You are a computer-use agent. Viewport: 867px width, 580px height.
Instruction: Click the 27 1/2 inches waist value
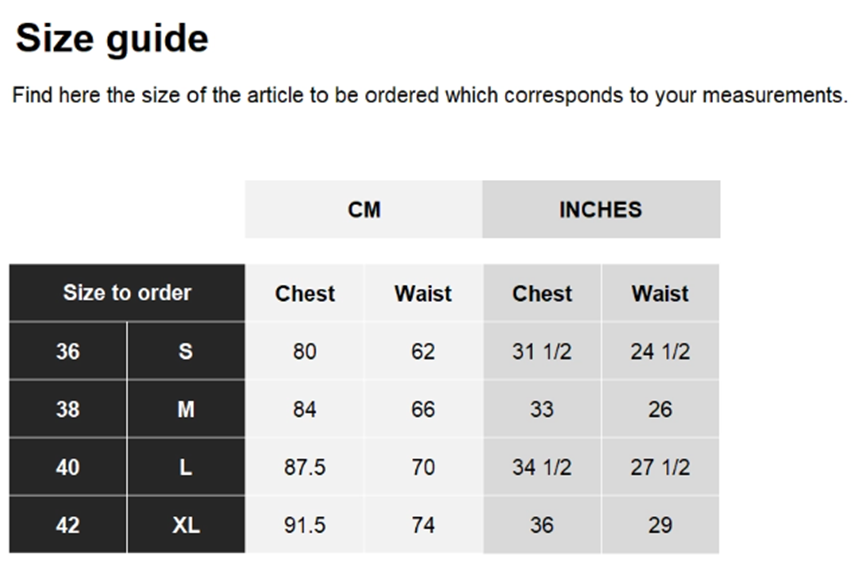[660, 467]
